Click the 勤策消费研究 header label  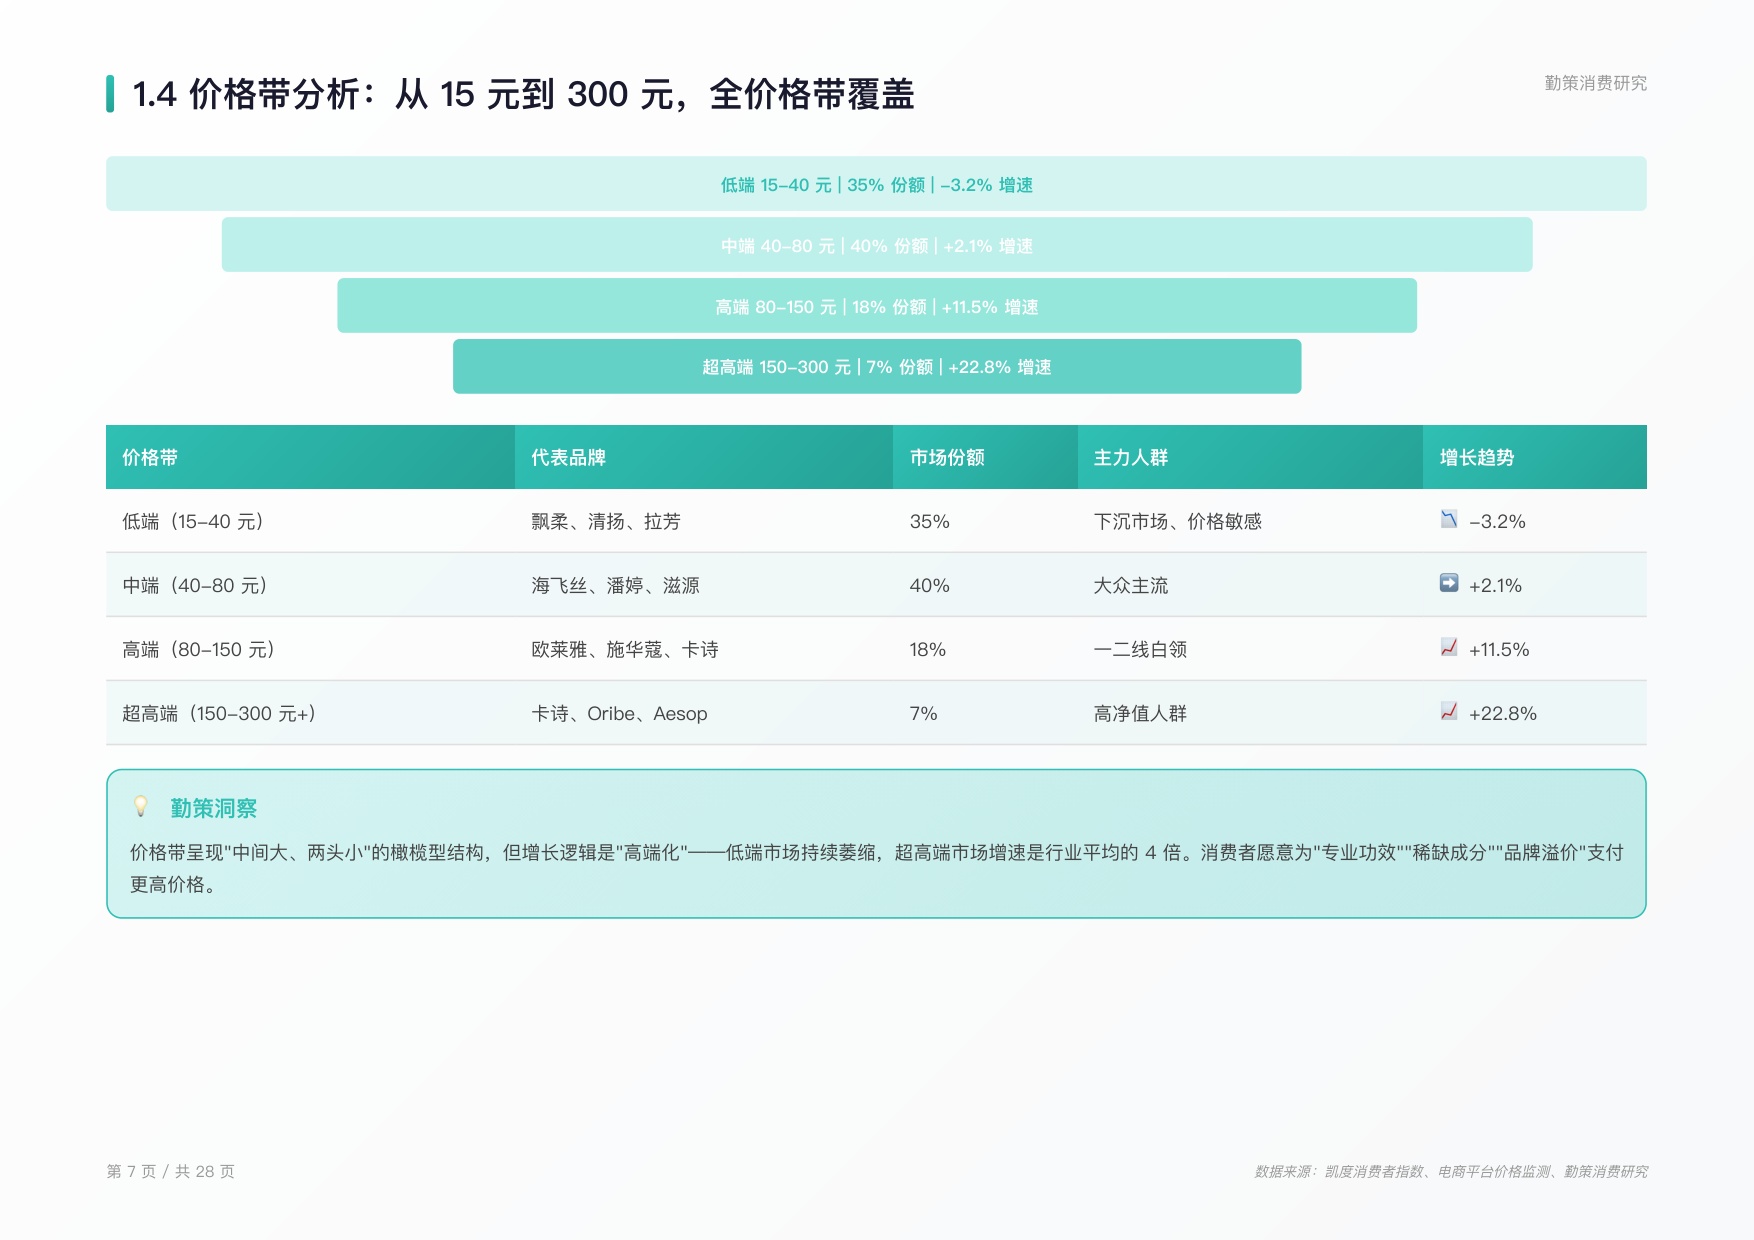(x=1596, y=83)
